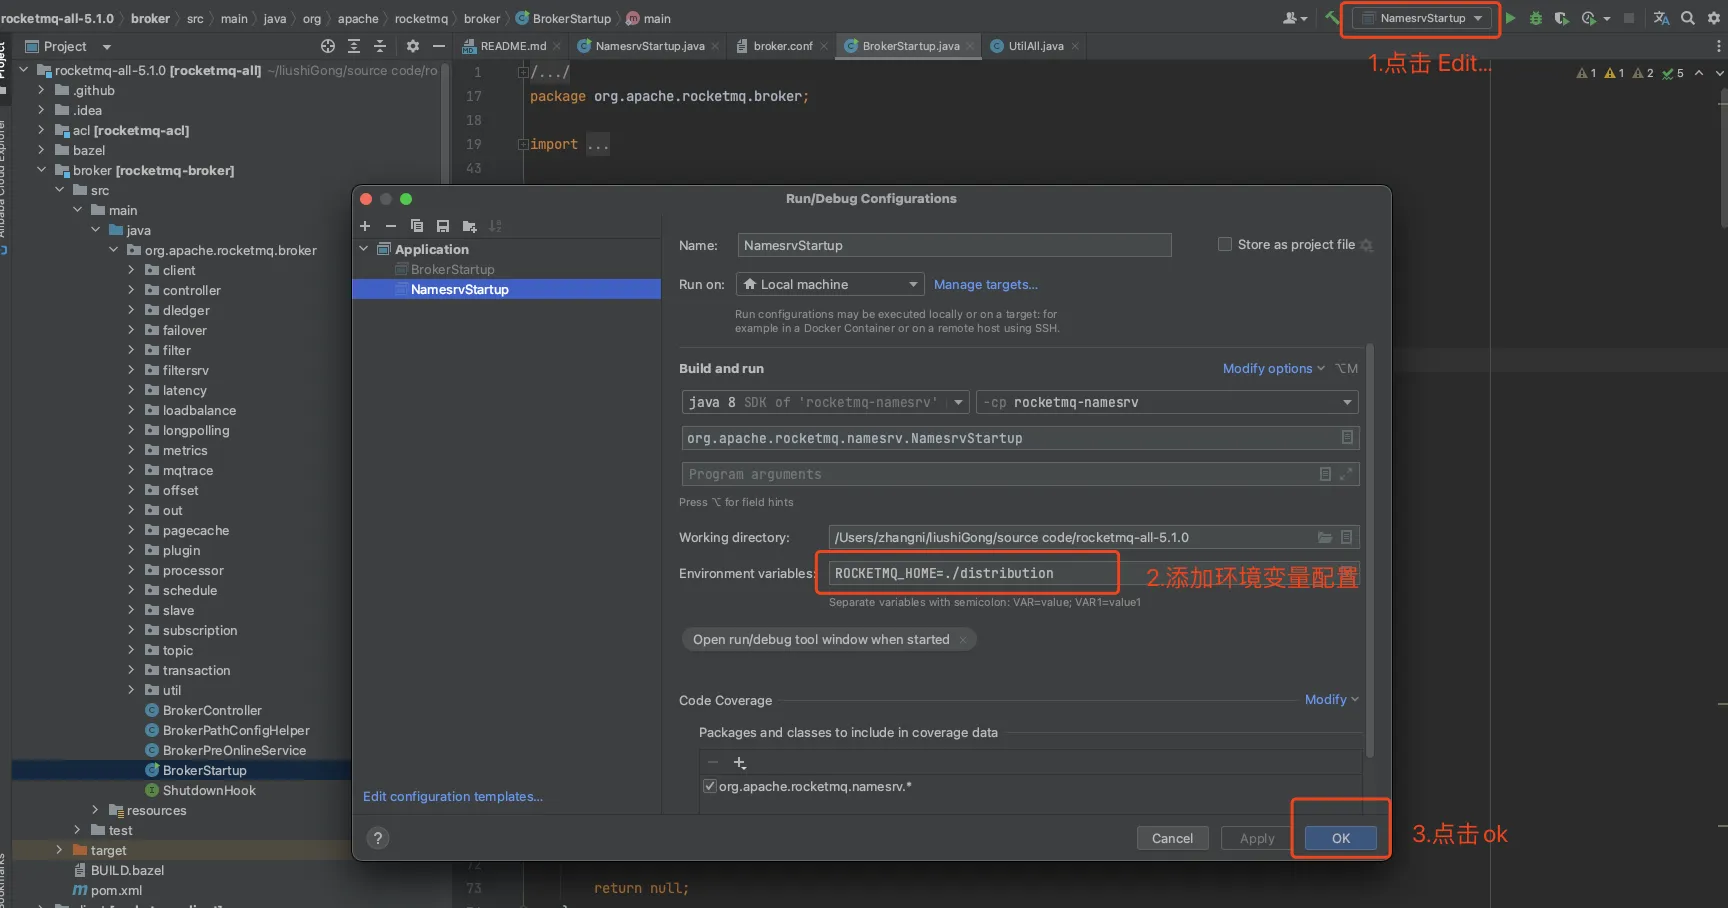Screen dimensions: 1728x908
Task: Collapse the Application configuration tree node
Action: (x=364, y=249)
